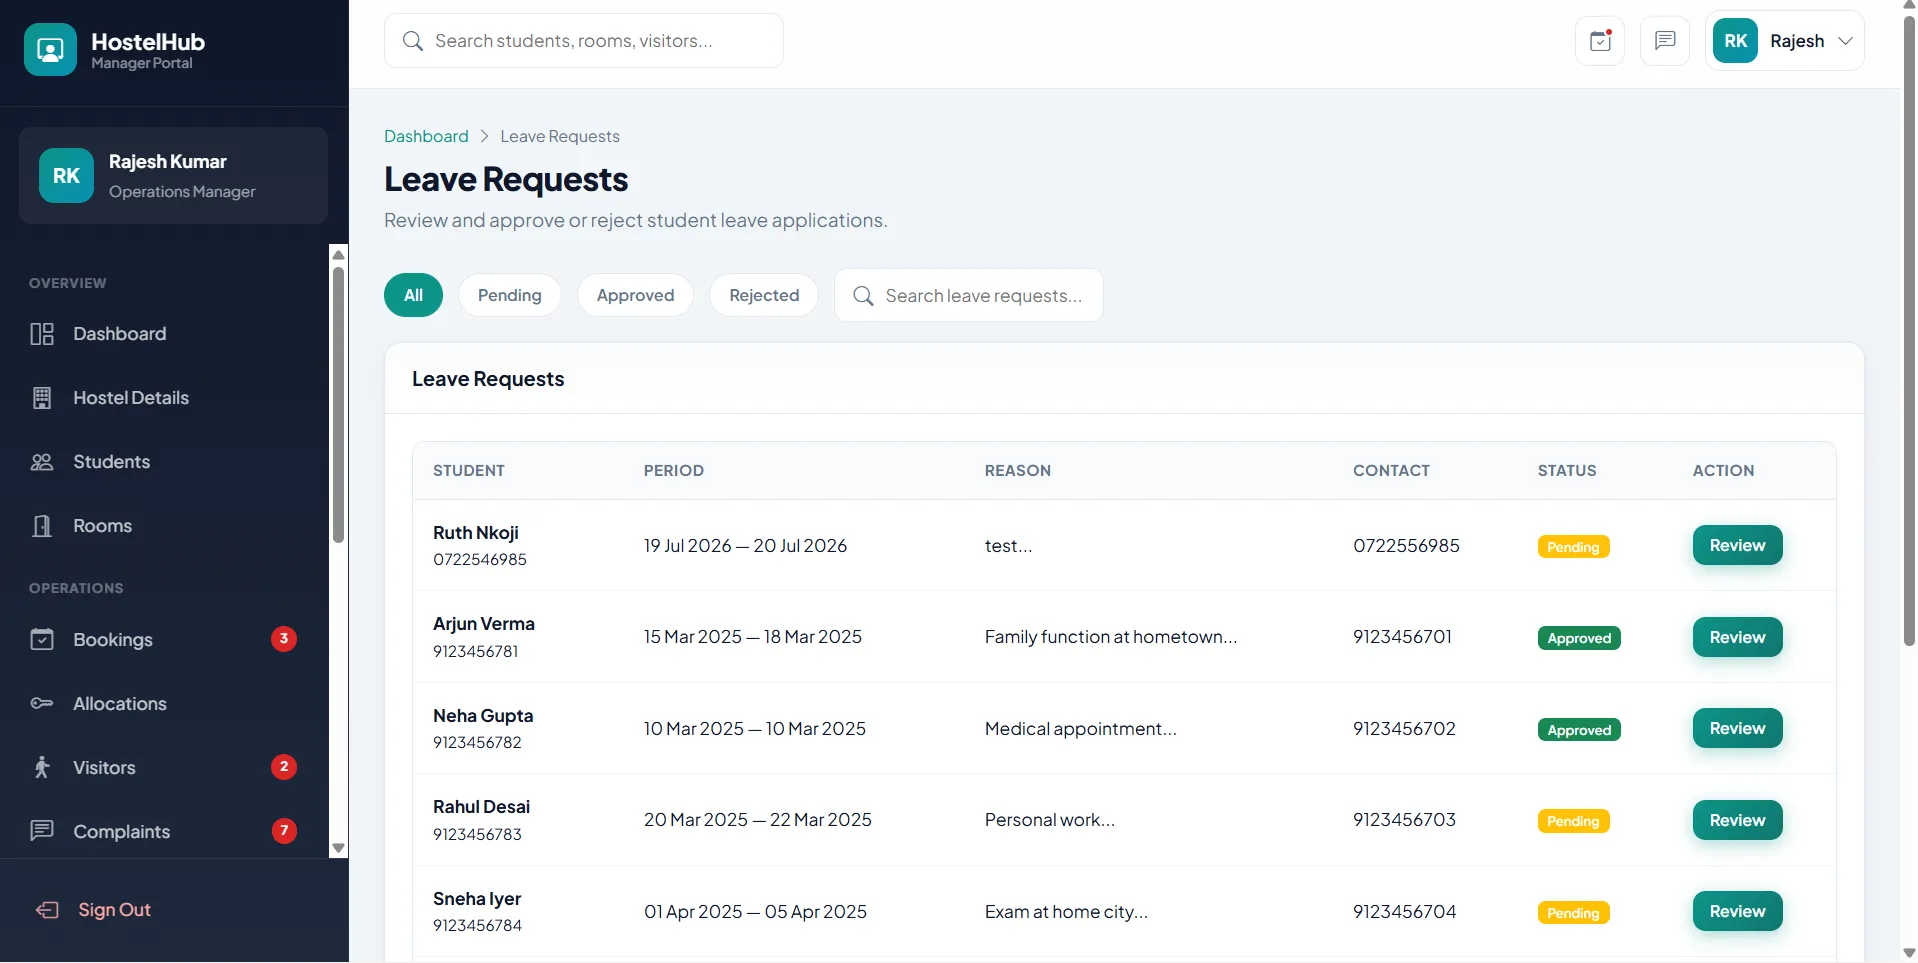Image resolution: width=1918 pixels, height=963 pixels.
Task: Click the Allocations key icon
Action: pyautogui.click(x=42, y=704)
